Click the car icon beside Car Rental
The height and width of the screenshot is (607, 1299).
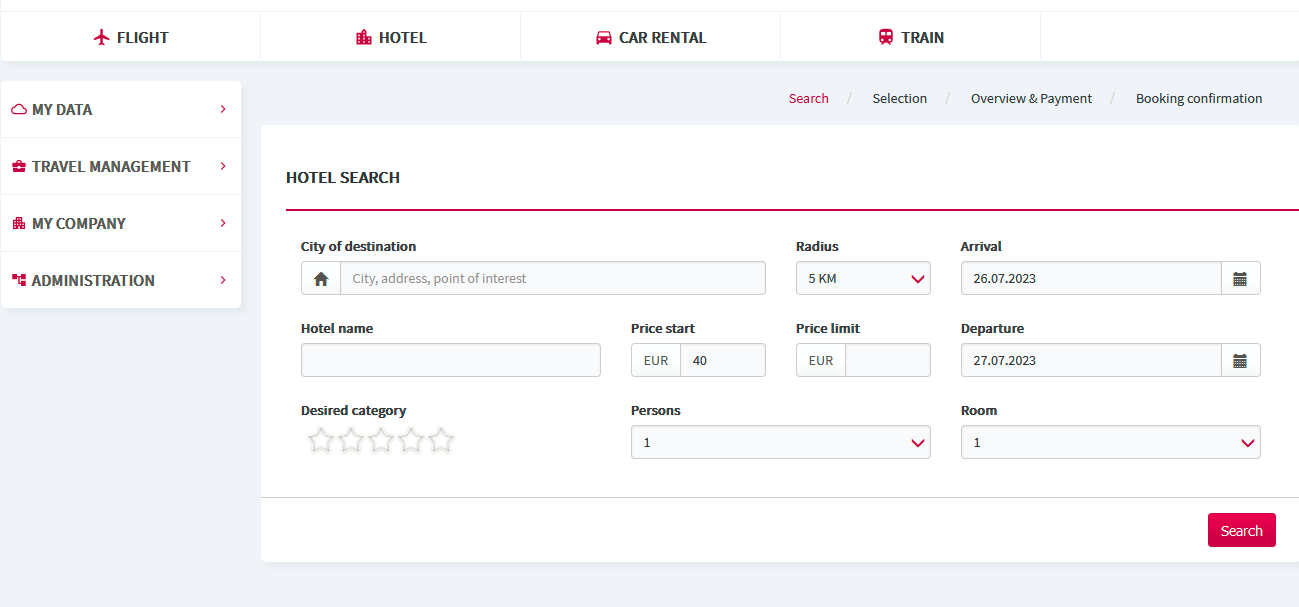pyautogui.click(x=604, y=38)
